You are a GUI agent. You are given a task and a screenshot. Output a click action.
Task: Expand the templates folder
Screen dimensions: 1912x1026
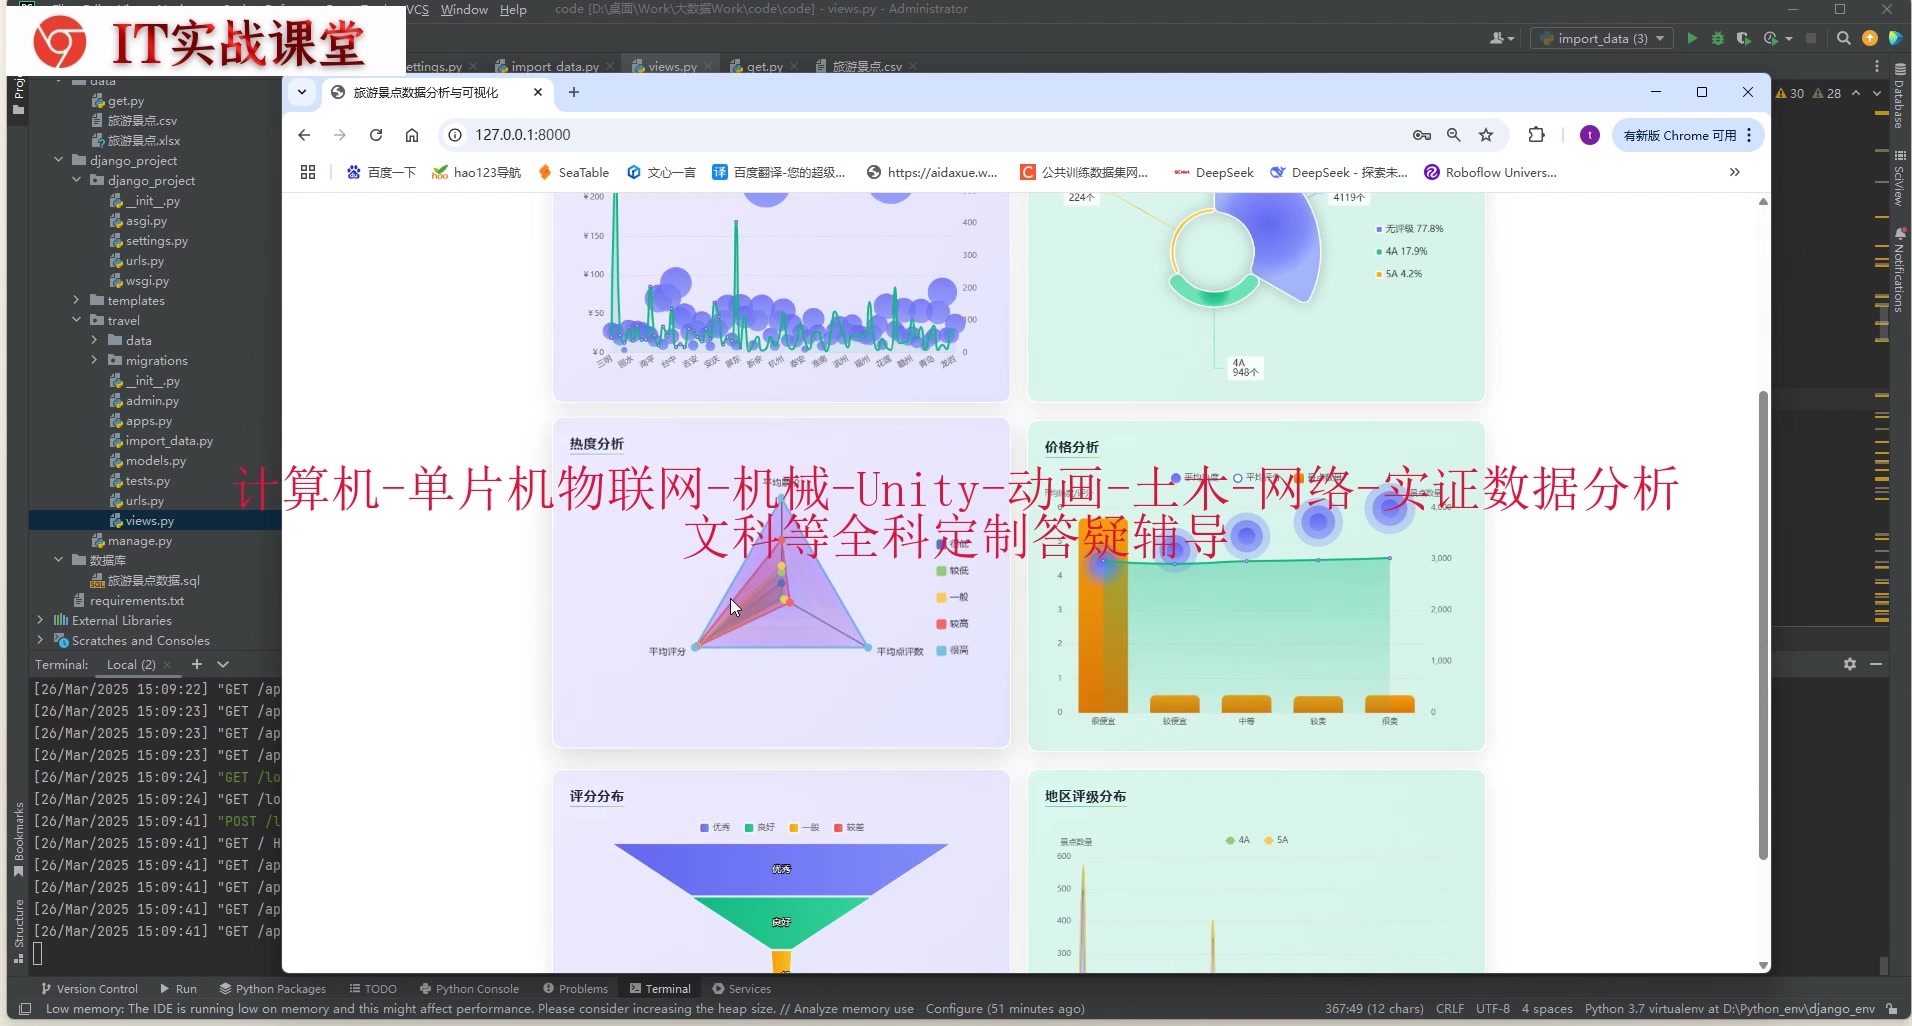tap(76, 300)
